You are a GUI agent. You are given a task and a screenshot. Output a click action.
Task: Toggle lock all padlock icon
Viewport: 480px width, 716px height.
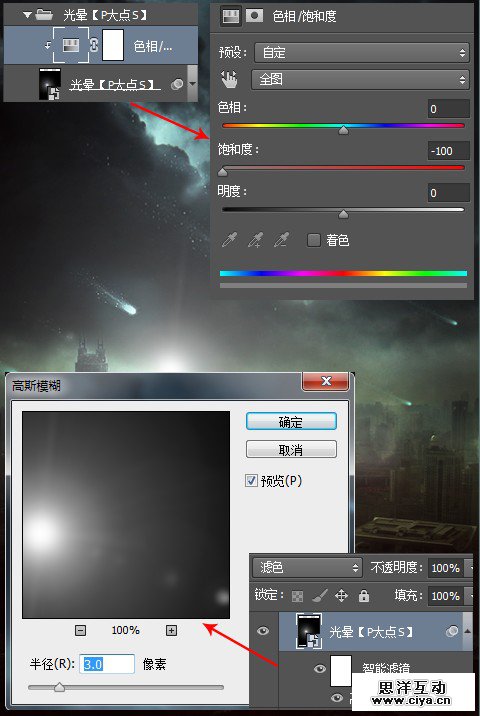click(x=364, y=595)
